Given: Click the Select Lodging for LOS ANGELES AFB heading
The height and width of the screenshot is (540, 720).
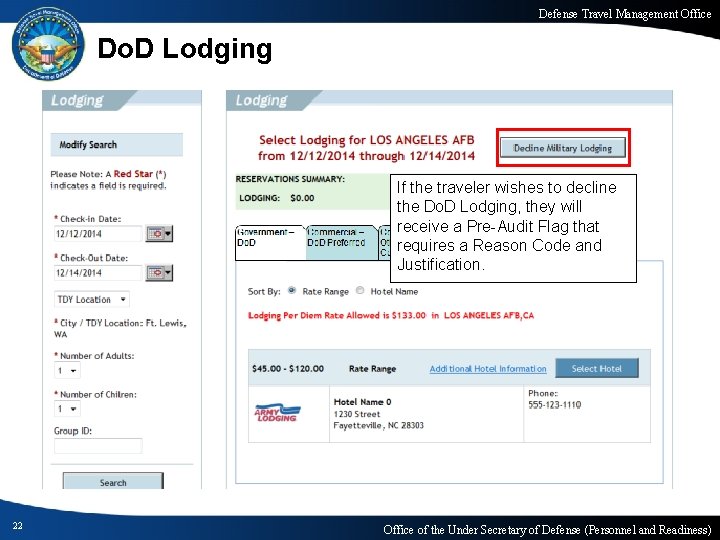Looking at the screenshot, I should pos(366,147).
